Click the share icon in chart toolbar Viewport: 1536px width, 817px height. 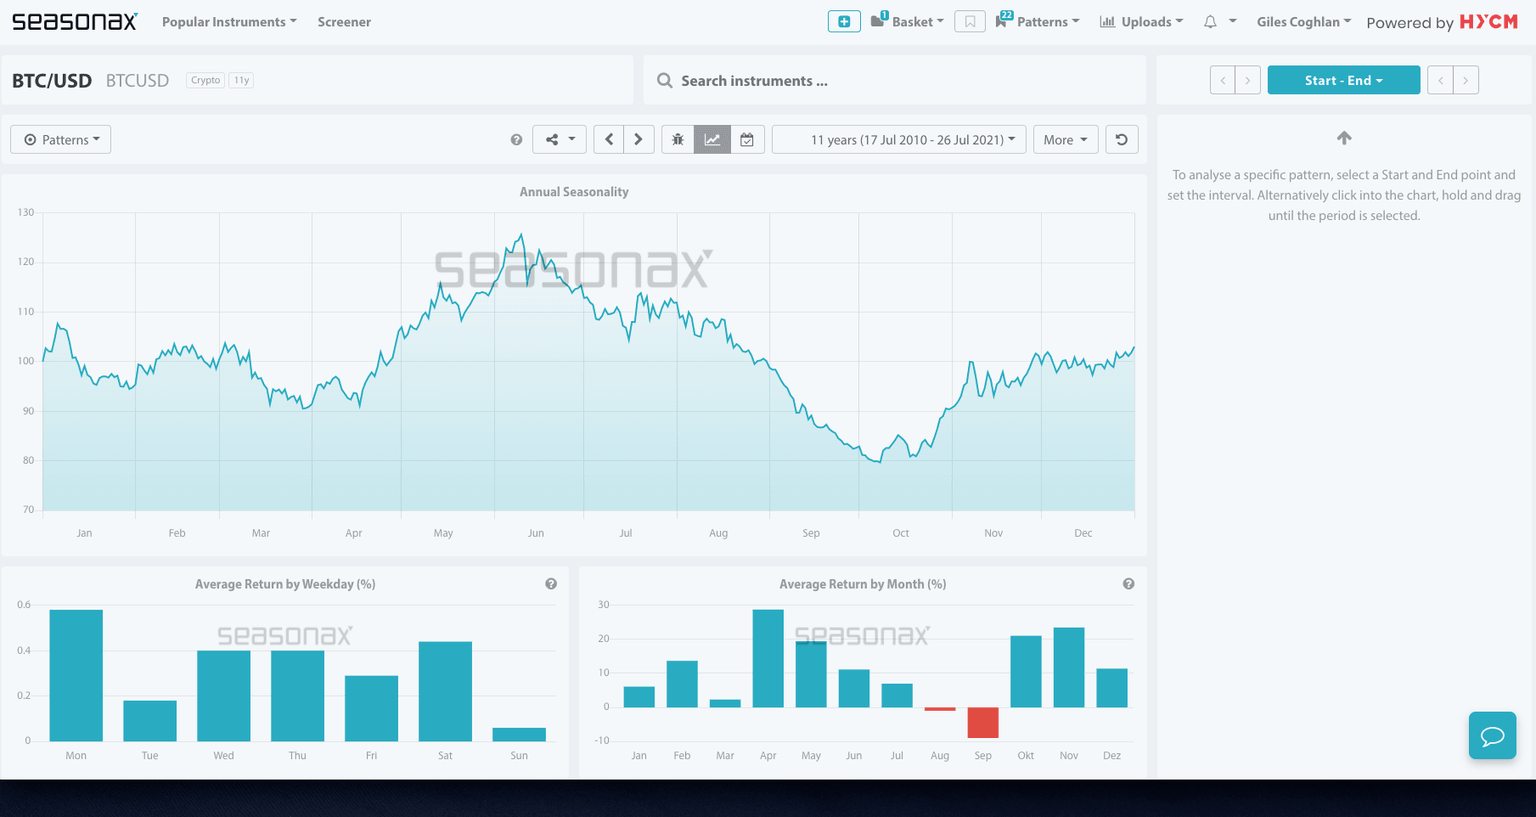pyautogui.click(x=559, y=140)
